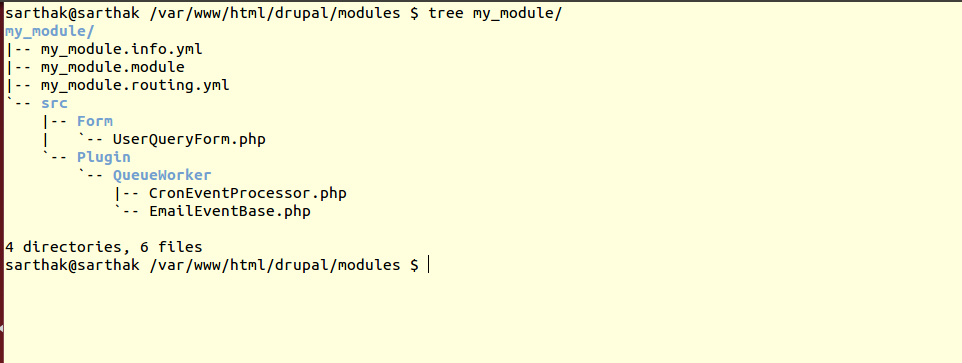Select my_module.routing.yml file name

[x=135, y=85]
